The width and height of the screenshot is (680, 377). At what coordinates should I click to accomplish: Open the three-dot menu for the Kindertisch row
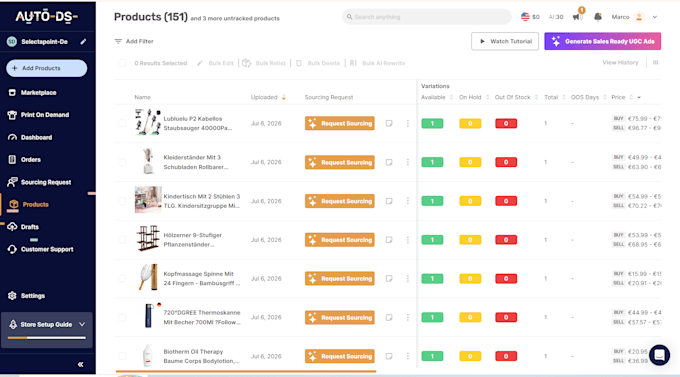point(408,201)
